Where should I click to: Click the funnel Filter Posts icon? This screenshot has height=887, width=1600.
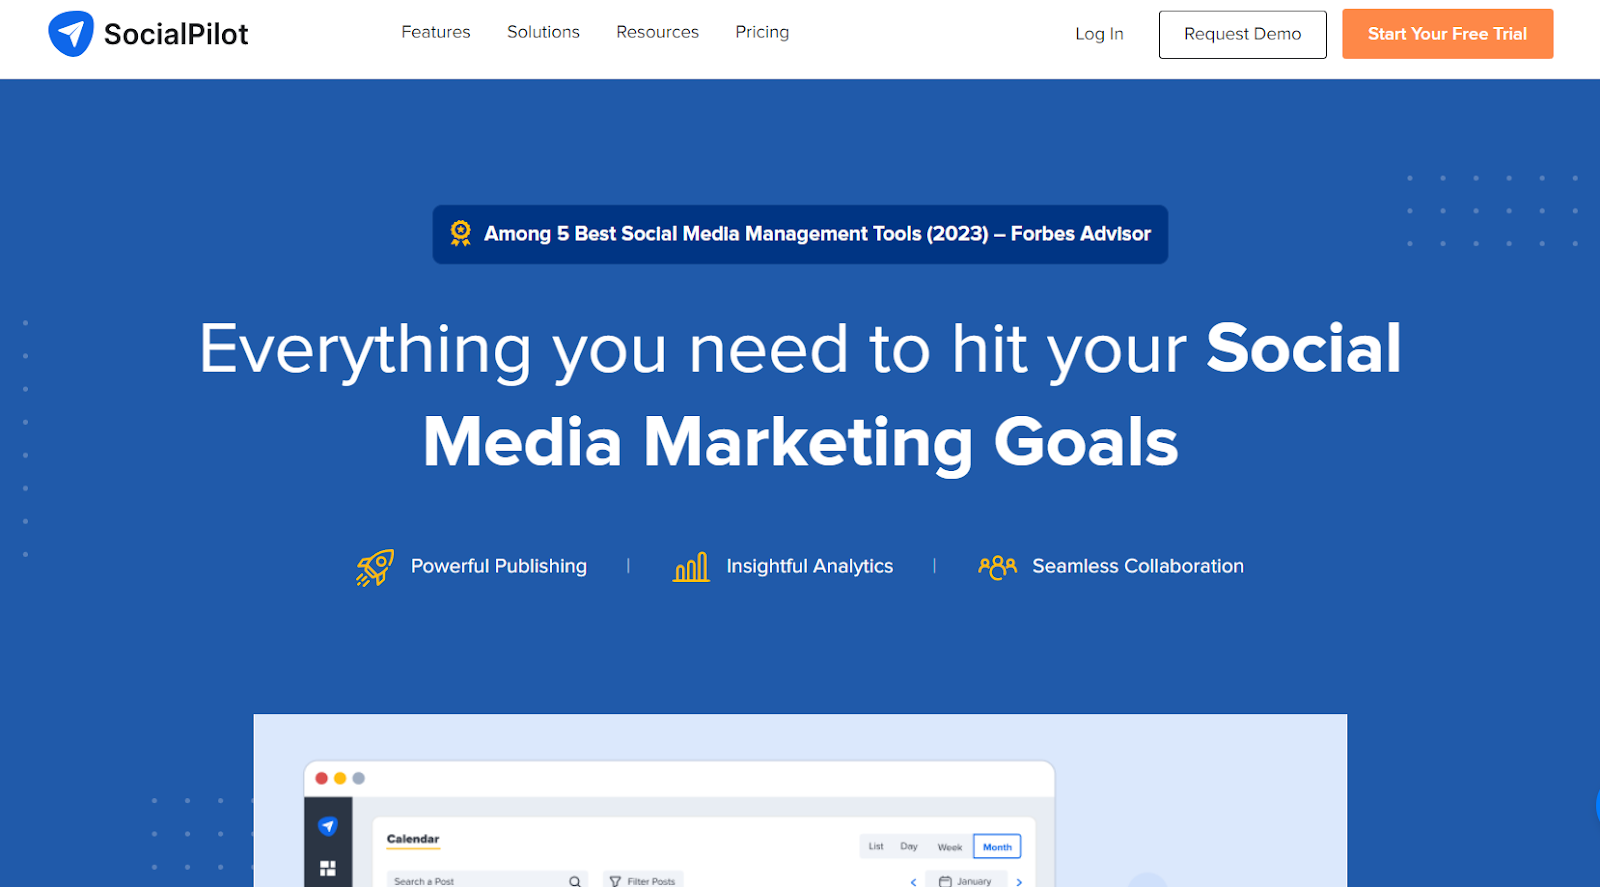click(x=615, y=881)
